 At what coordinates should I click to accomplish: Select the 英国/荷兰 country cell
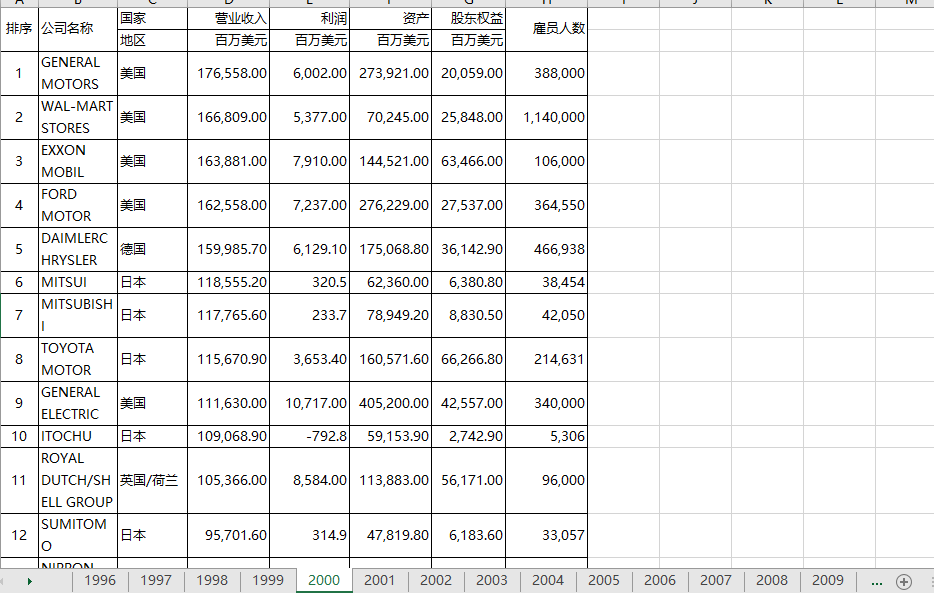click(x=152, y=480)
